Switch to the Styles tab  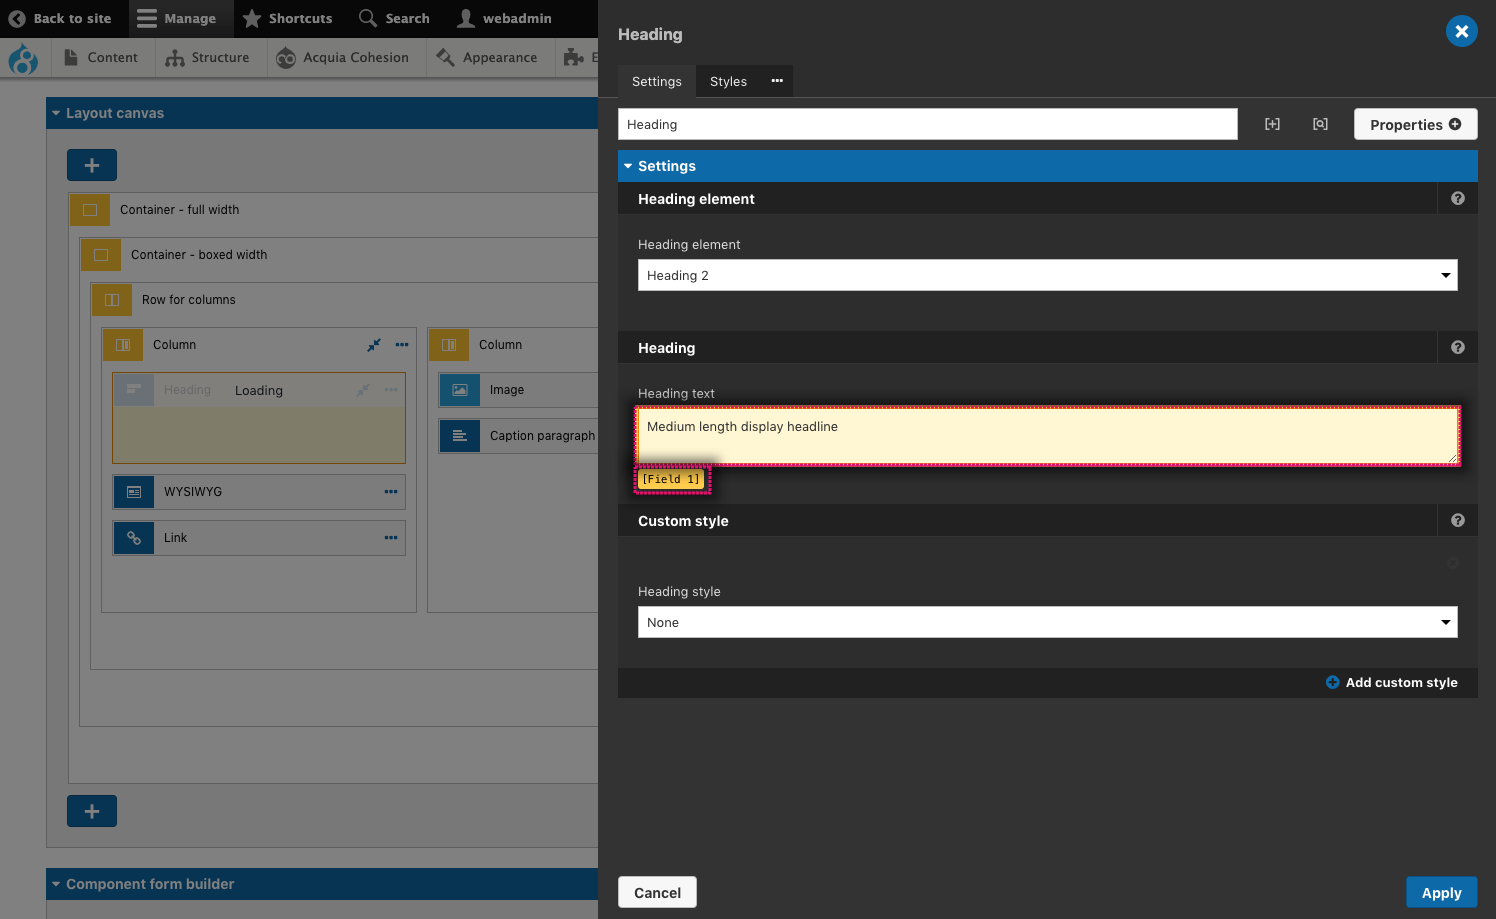point(728,82)
